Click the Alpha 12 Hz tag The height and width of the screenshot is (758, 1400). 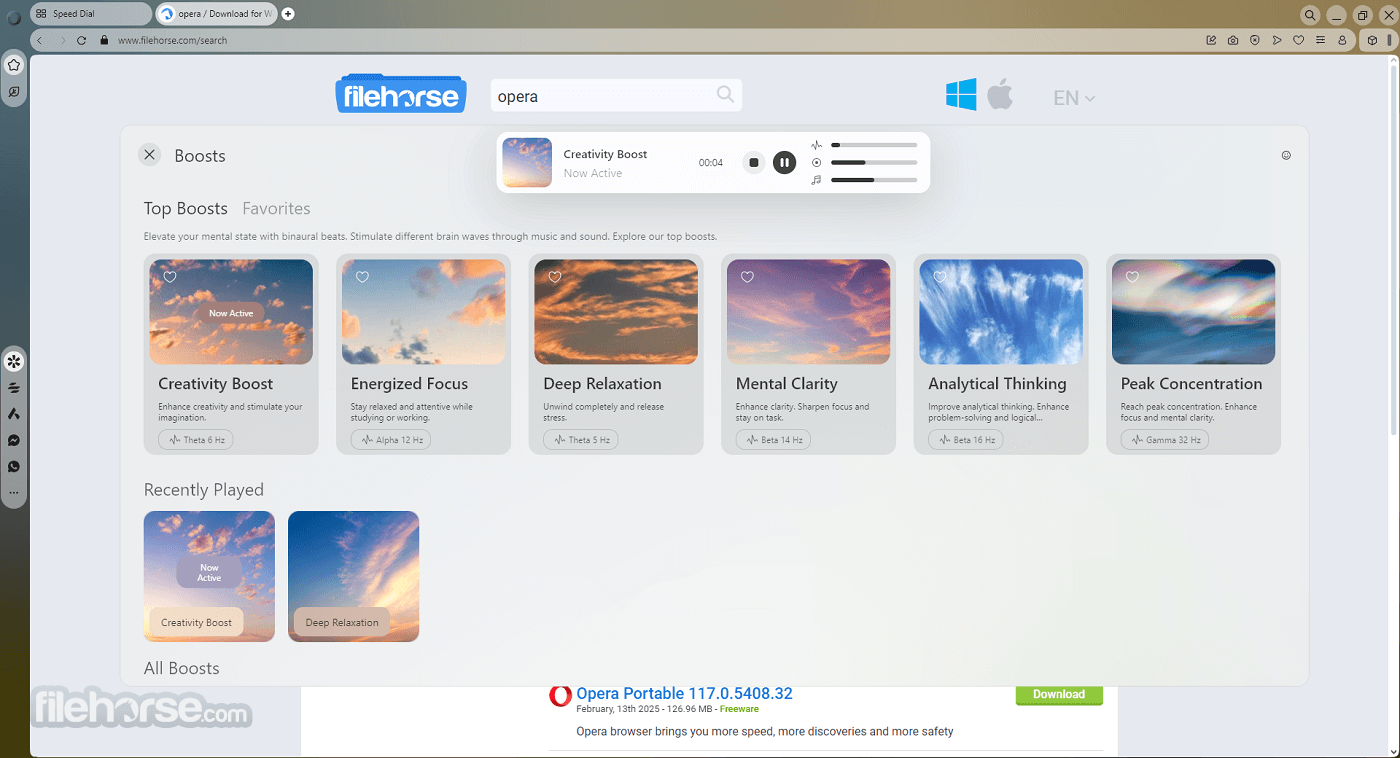click(x=391, y=440)
